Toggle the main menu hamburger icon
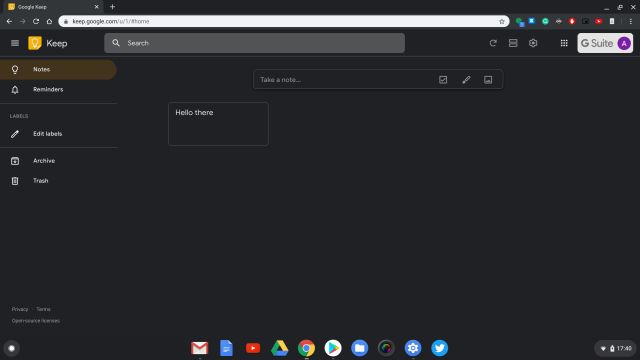 click(x=15, y=43)
